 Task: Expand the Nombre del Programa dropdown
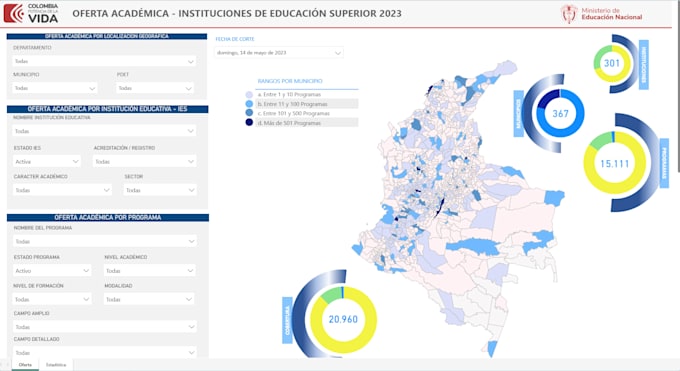coord(105,241)
